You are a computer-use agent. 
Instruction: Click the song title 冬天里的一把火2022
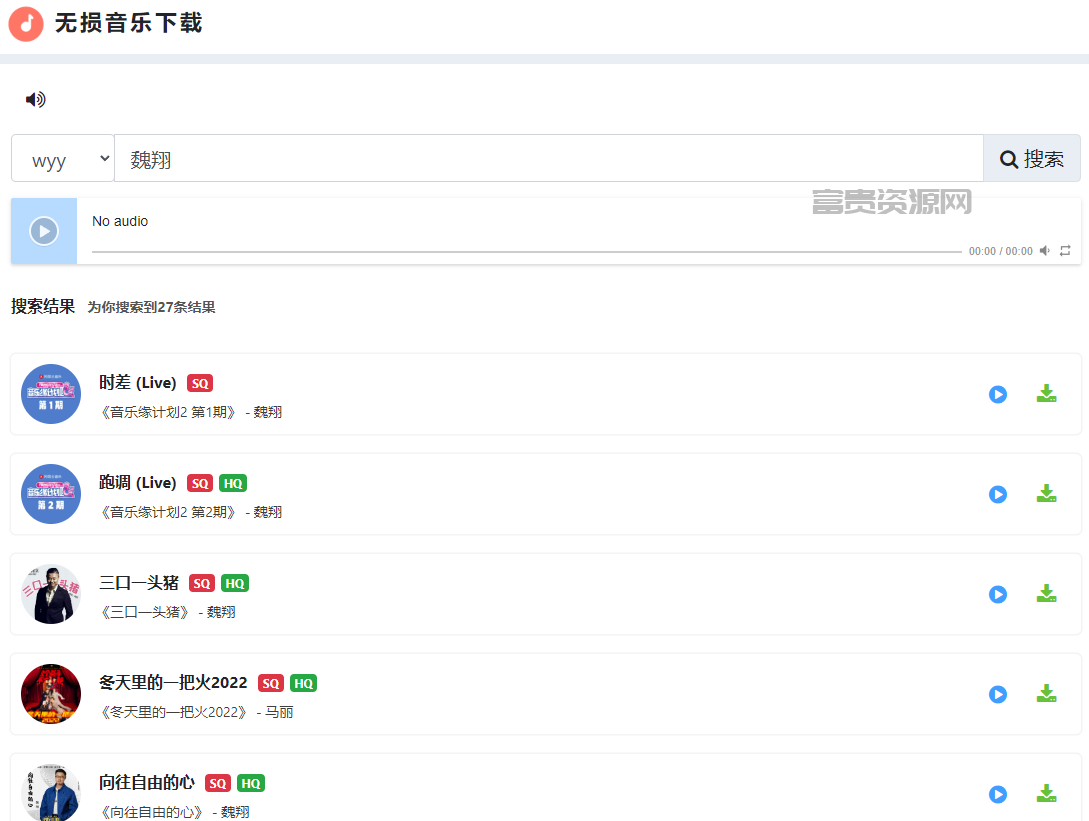tap(173, 683)
